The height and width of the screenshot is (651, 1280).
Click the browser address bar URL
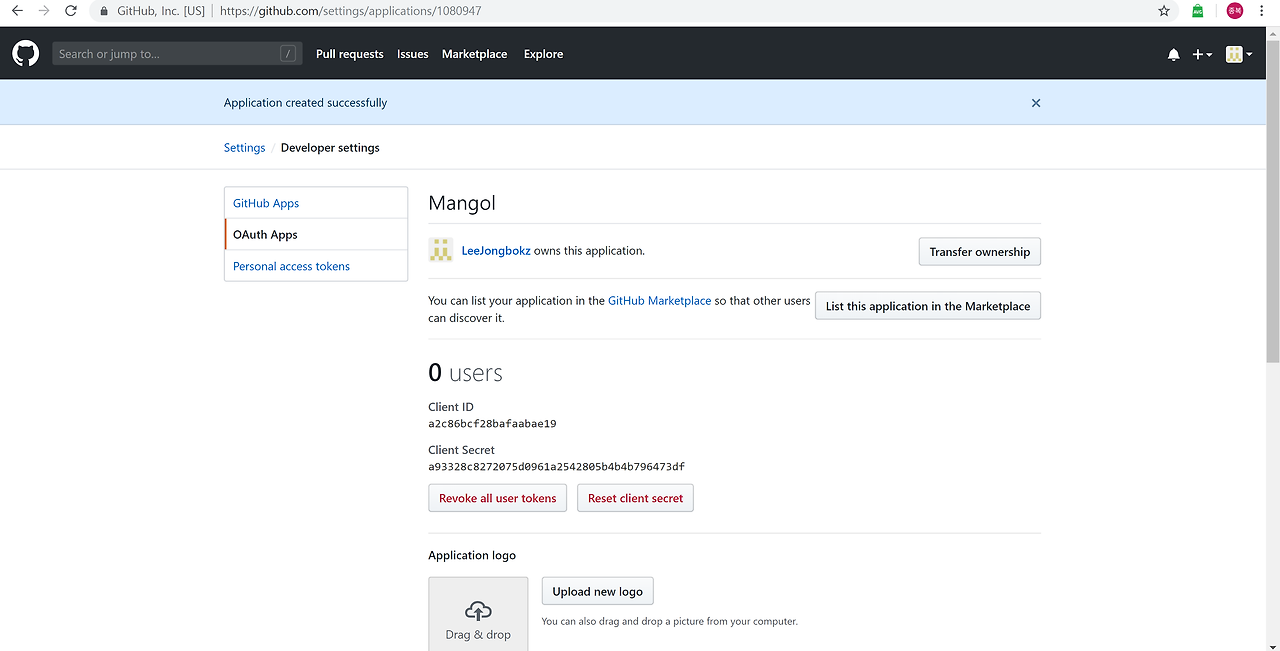tap(350, 11)
